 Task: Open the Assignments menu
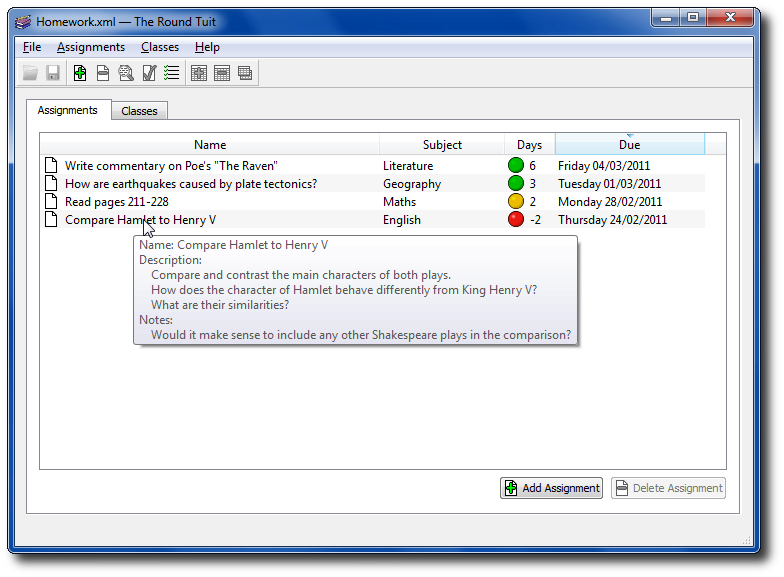click(91, 47)
